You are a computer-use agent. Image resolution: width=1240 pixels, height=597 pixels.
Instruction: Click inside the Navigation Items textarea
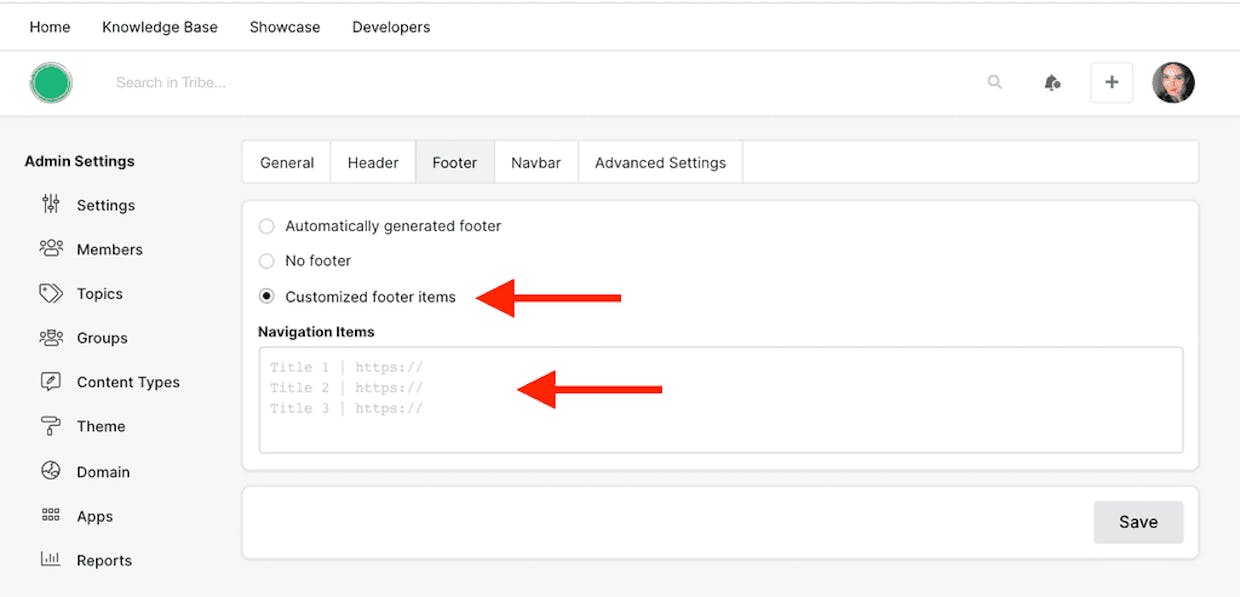coord(721,400)
